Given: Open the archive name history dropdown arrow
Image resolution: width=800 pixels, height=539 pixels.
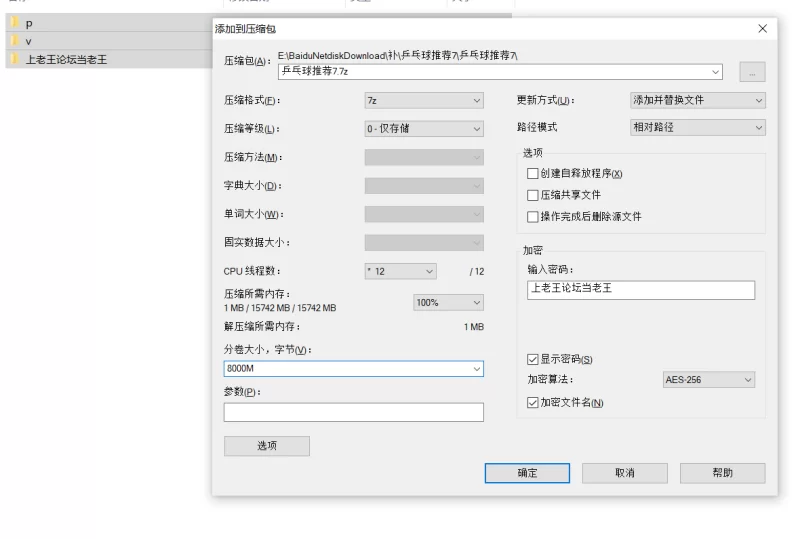Looking at the screenshot, I should click(x=715, y=72).
